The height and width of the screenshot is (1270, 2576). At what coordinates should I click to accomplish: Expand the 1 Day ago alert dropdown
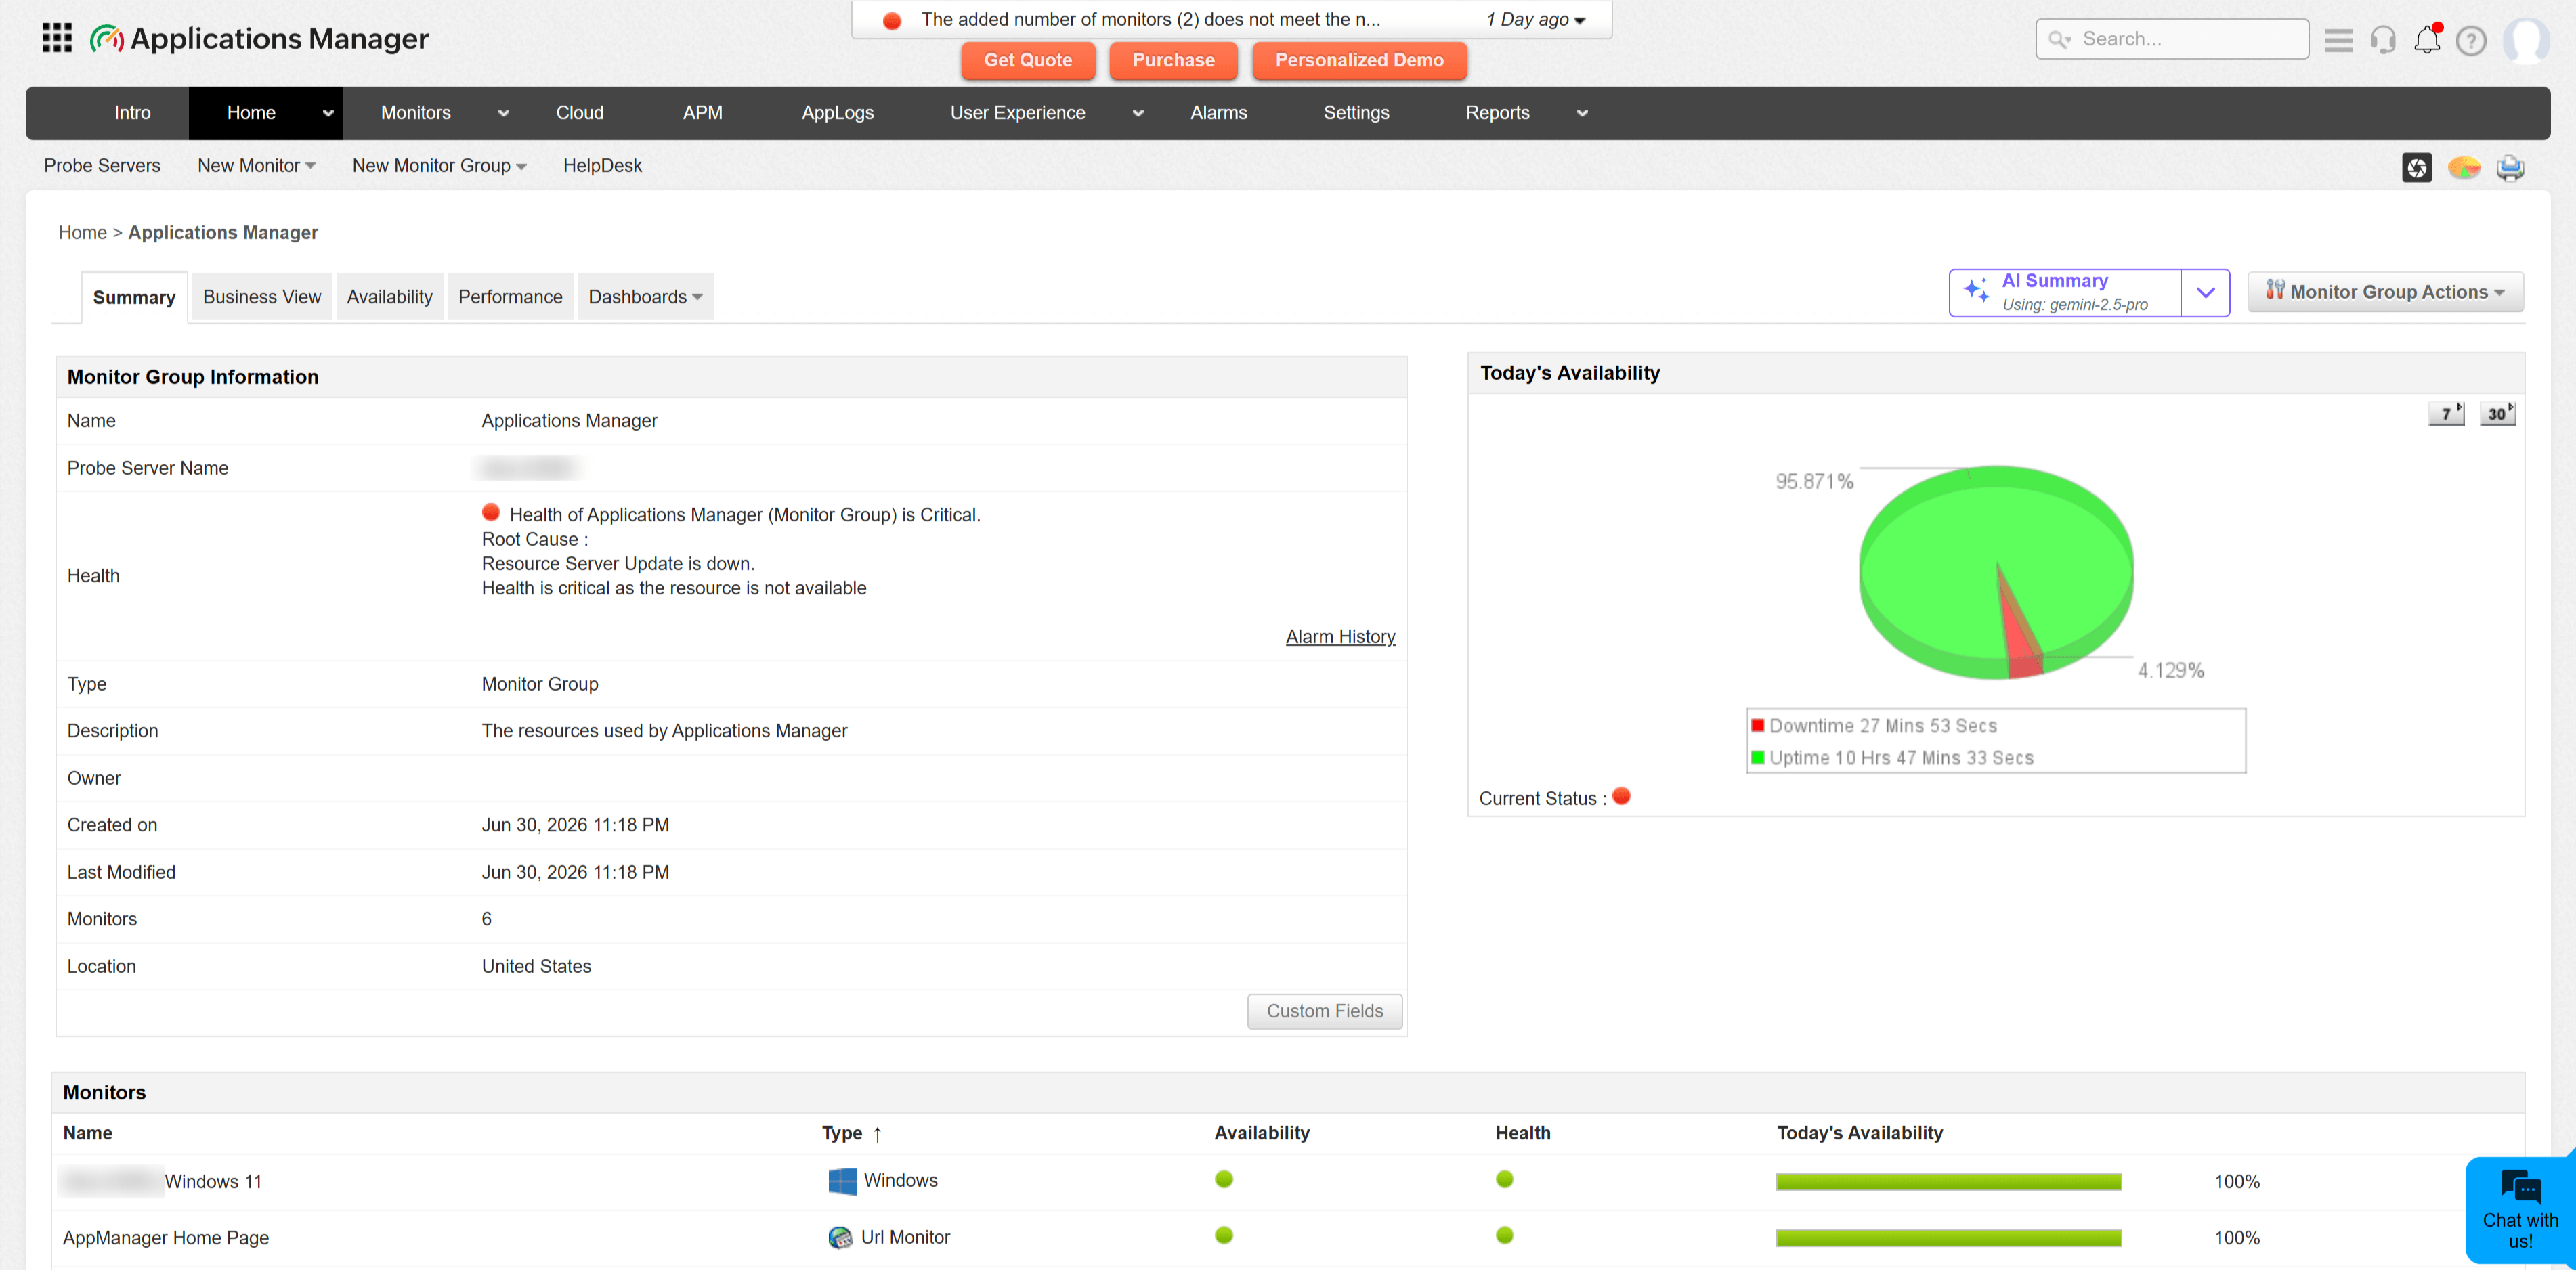tap(1536, 19)
